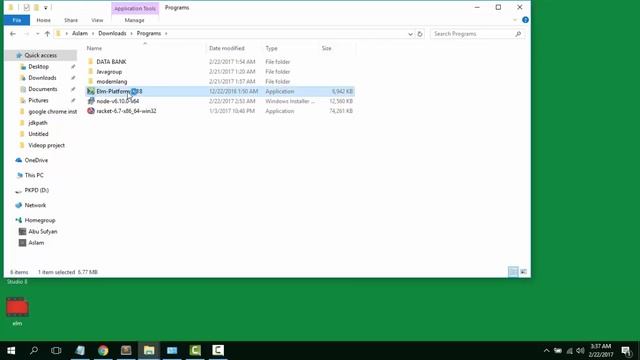This screenshot has width=640, height=360.
Task: Select Quick access in navigation pane
Action: pos(40,55)
